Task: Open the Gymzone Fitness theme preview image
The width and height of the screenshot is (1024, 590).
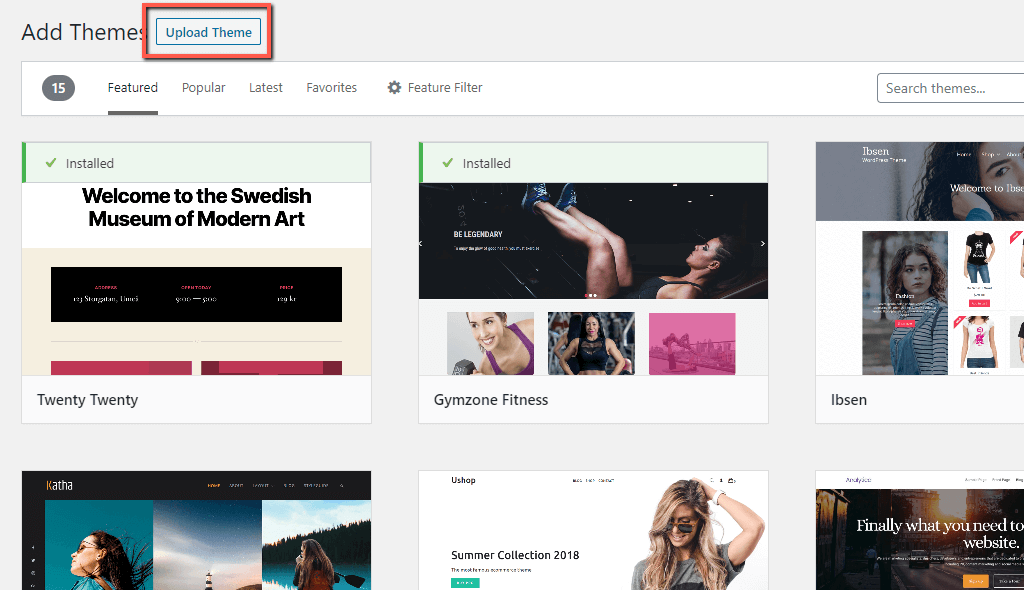Action: [593, 279]
